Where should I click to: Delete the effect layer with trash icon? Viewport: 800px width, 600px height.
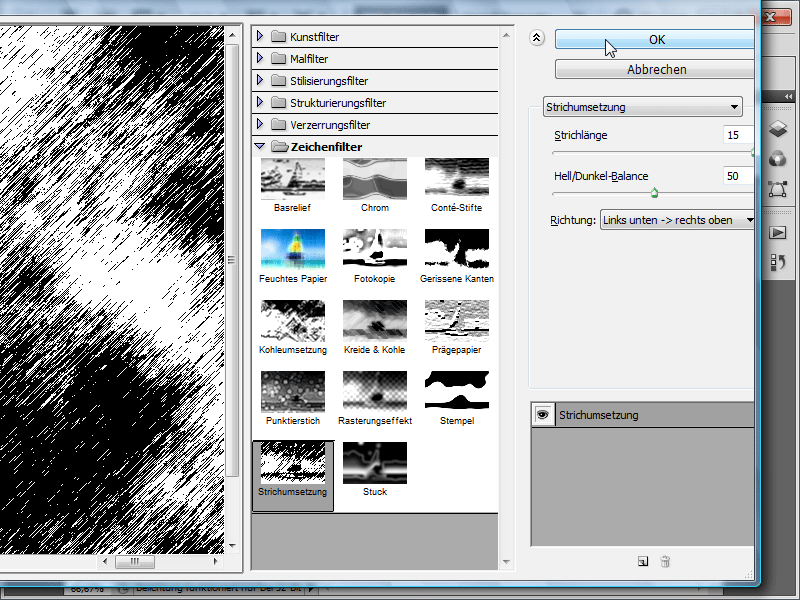[x=665, y=562]
